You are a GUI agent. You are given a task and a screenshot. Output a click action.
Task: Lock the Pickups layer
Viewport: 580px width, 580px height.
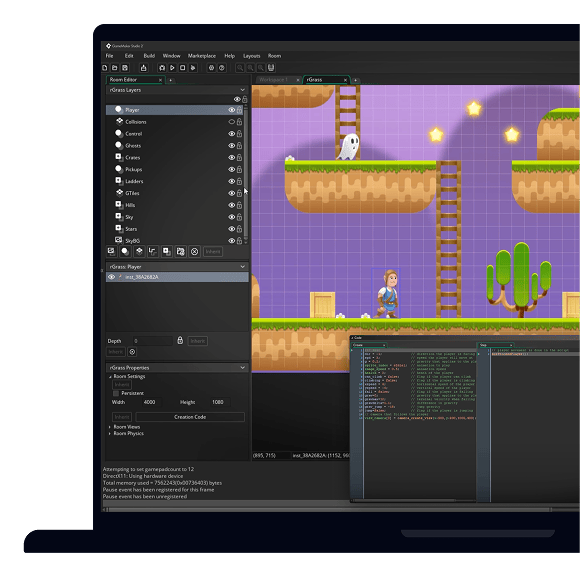(x=239, y=169)
